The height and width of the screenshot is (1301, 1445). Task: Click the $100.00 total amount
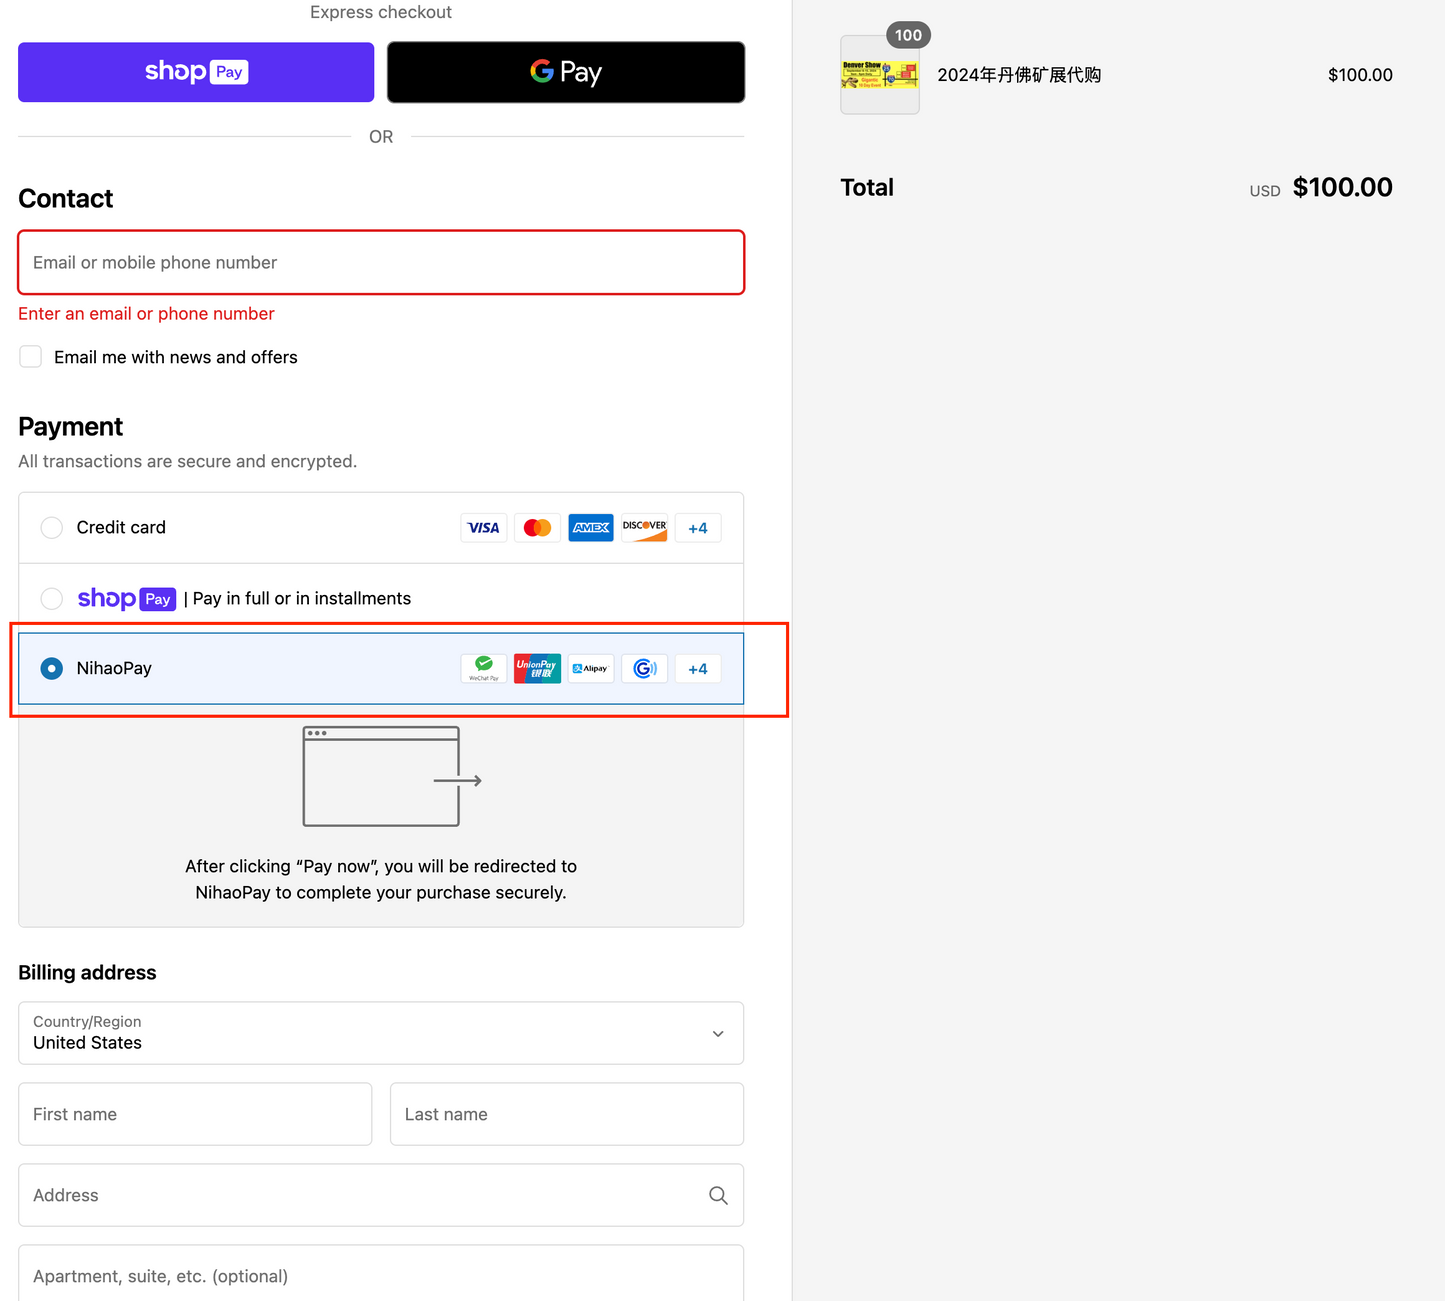click(1342, 187)
